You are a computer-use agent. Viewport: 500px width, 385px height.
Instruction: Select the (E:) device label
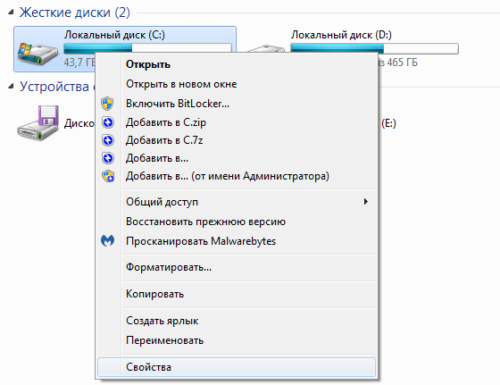[x=389, y=124]
